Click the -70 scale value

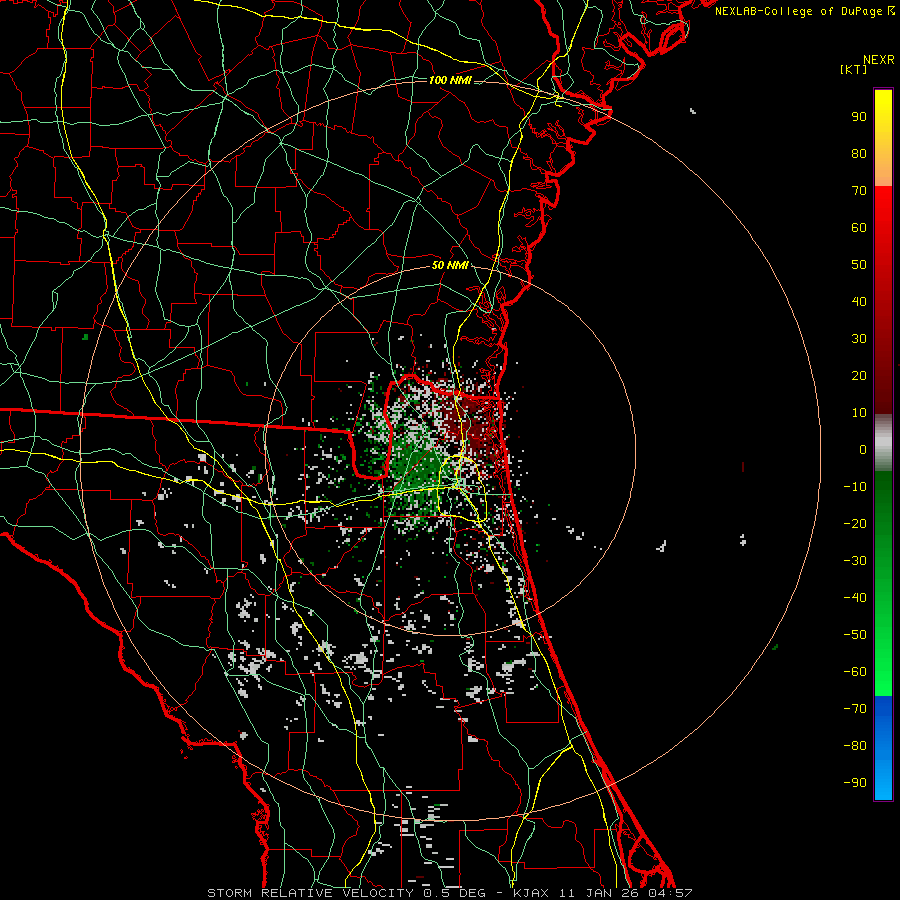[855, 709]
